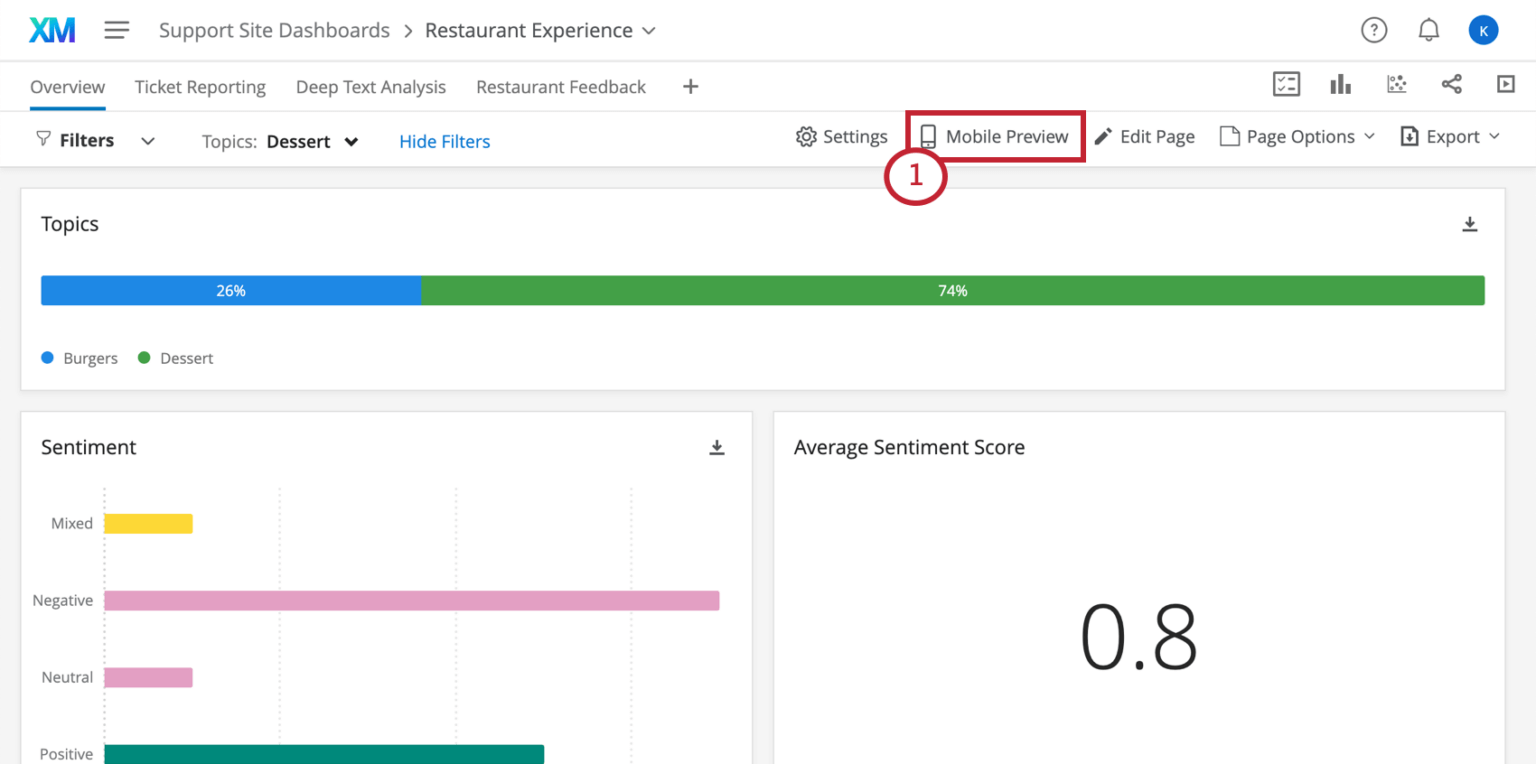Click the XM logo
Viewport: 1536px width, 764px height.
click(x=51, y=31)
